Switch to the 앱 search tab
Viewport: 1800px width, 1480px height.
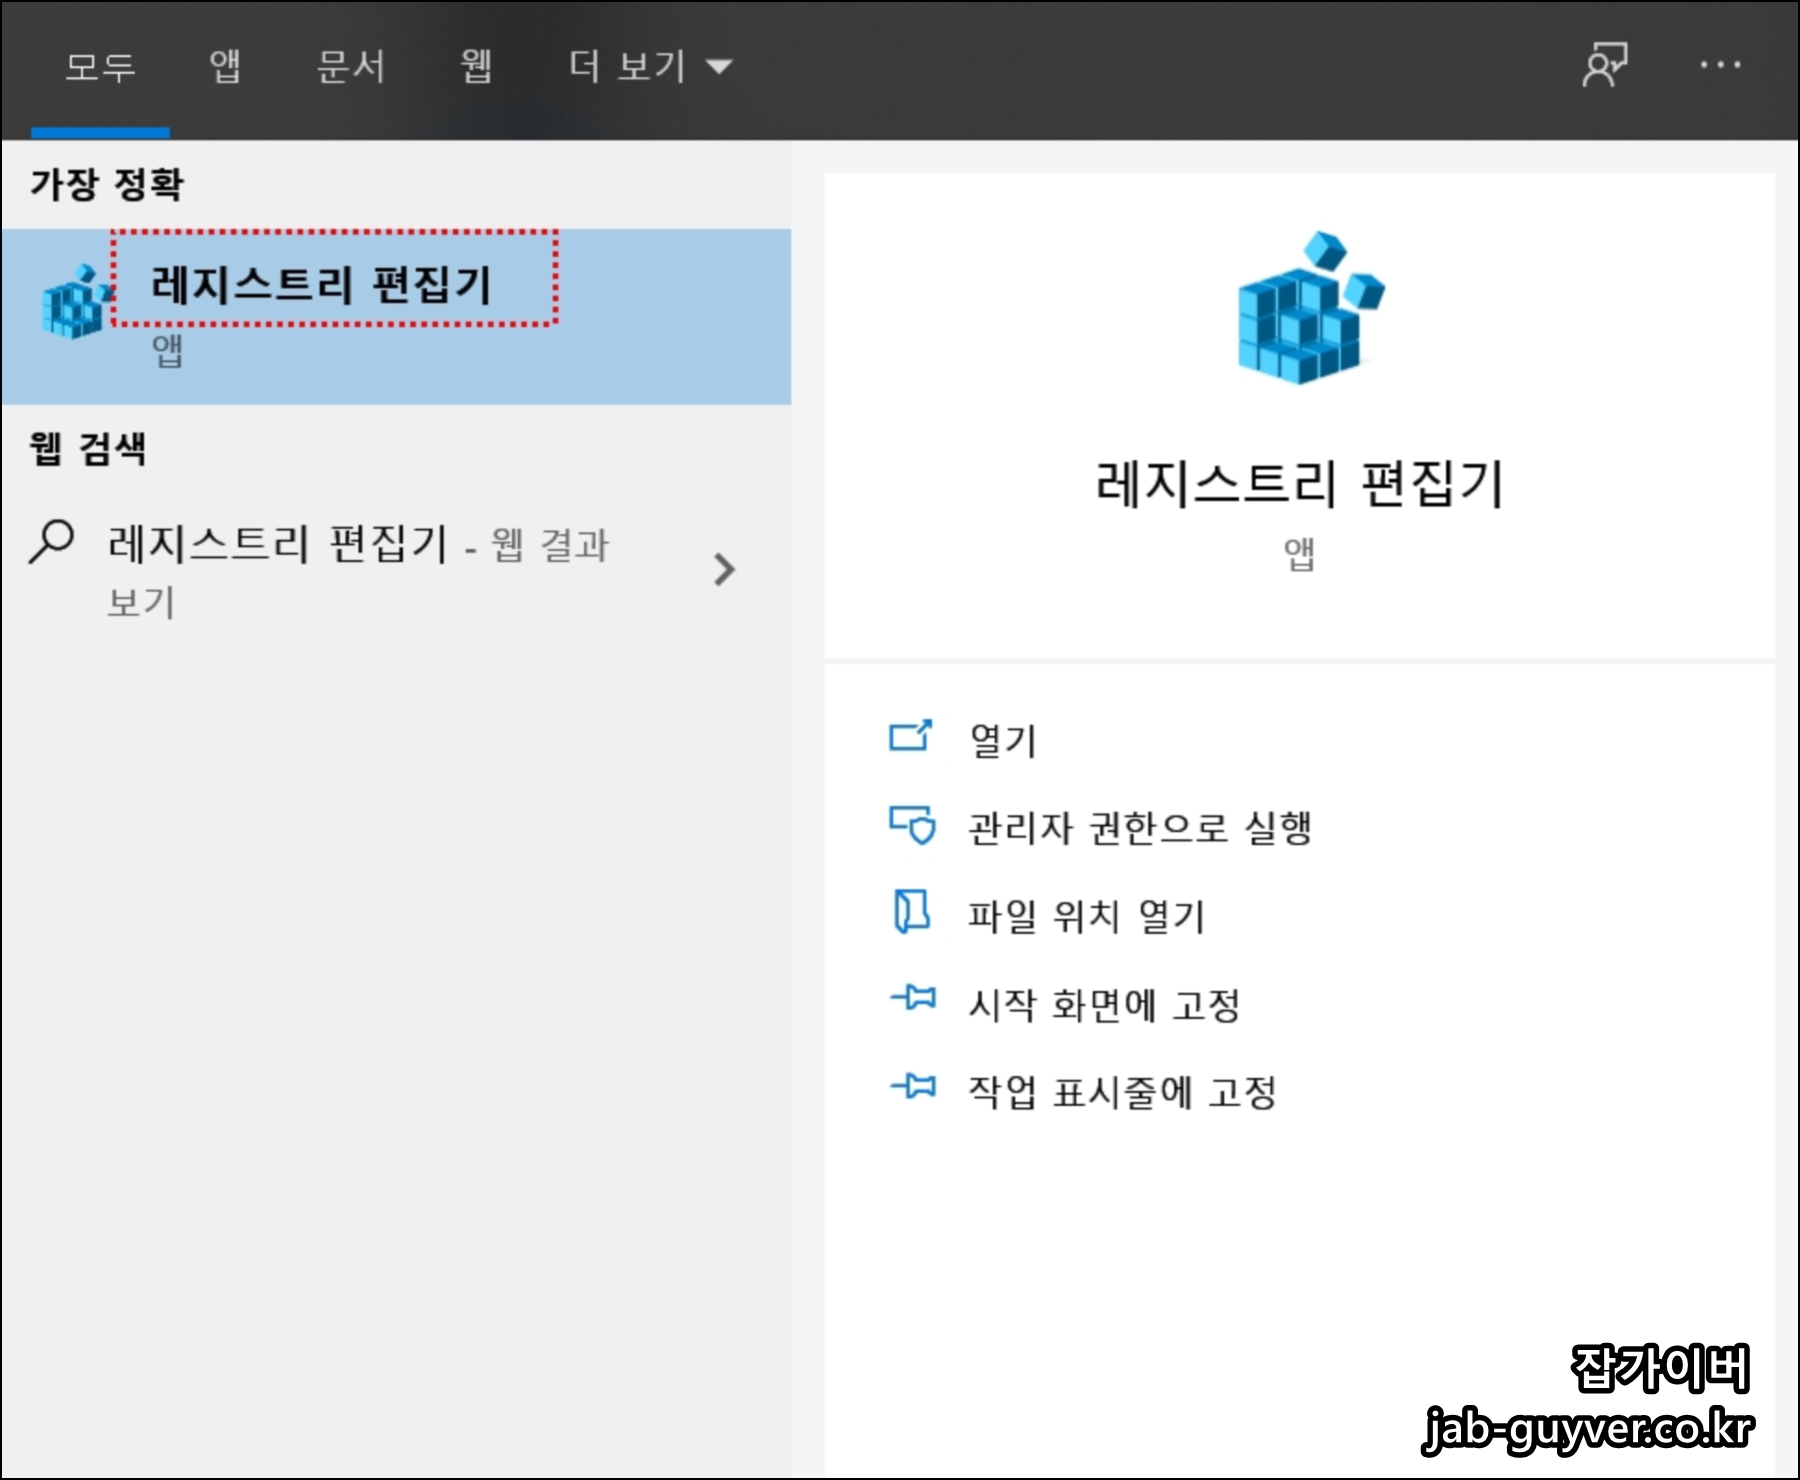(225, 67)
